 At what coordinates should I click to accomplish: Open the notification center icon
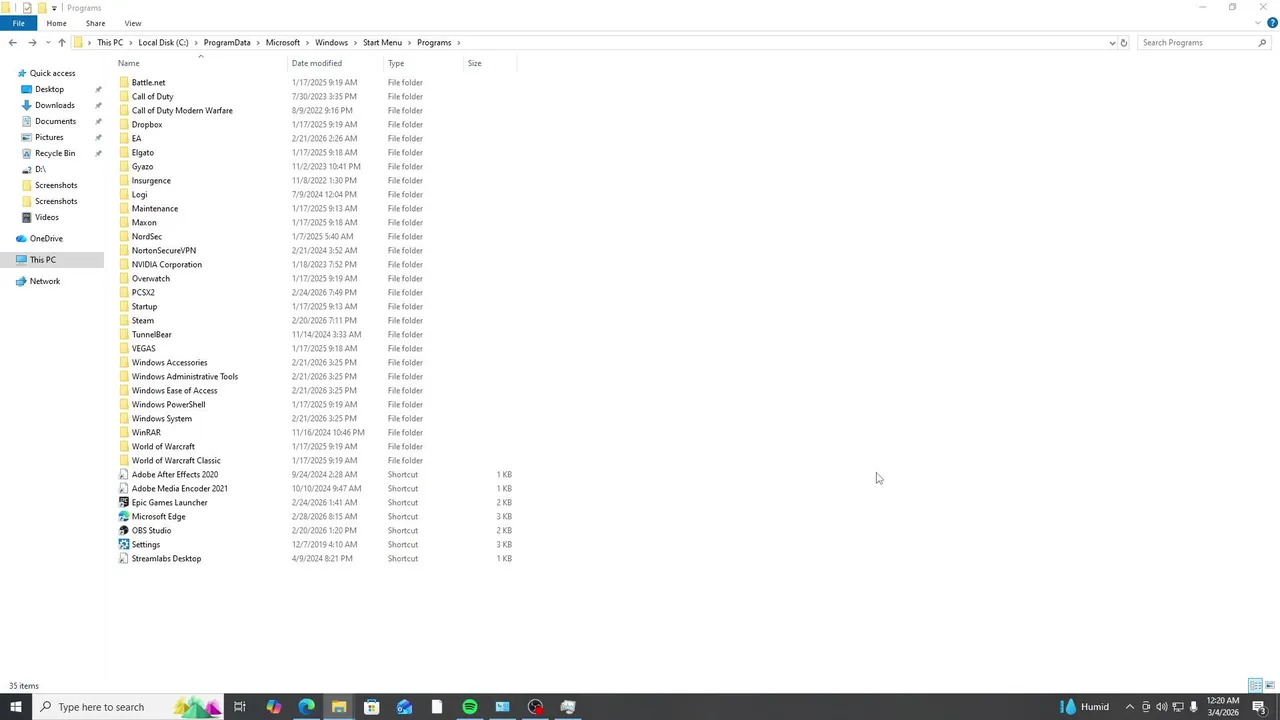(x=1259, y=707)
